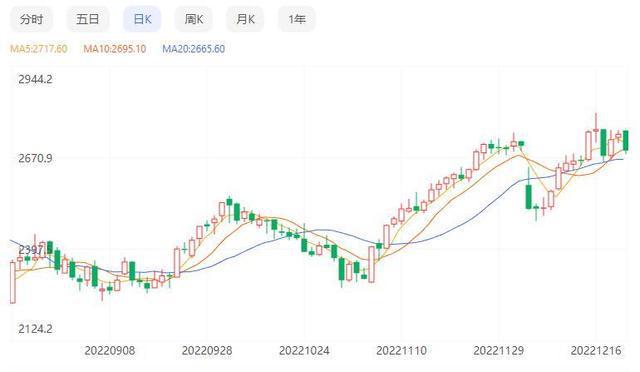Click the tall red candlestick at far left
The height and width of the screenshot is (372, 640).
click(x=13, y=283)
